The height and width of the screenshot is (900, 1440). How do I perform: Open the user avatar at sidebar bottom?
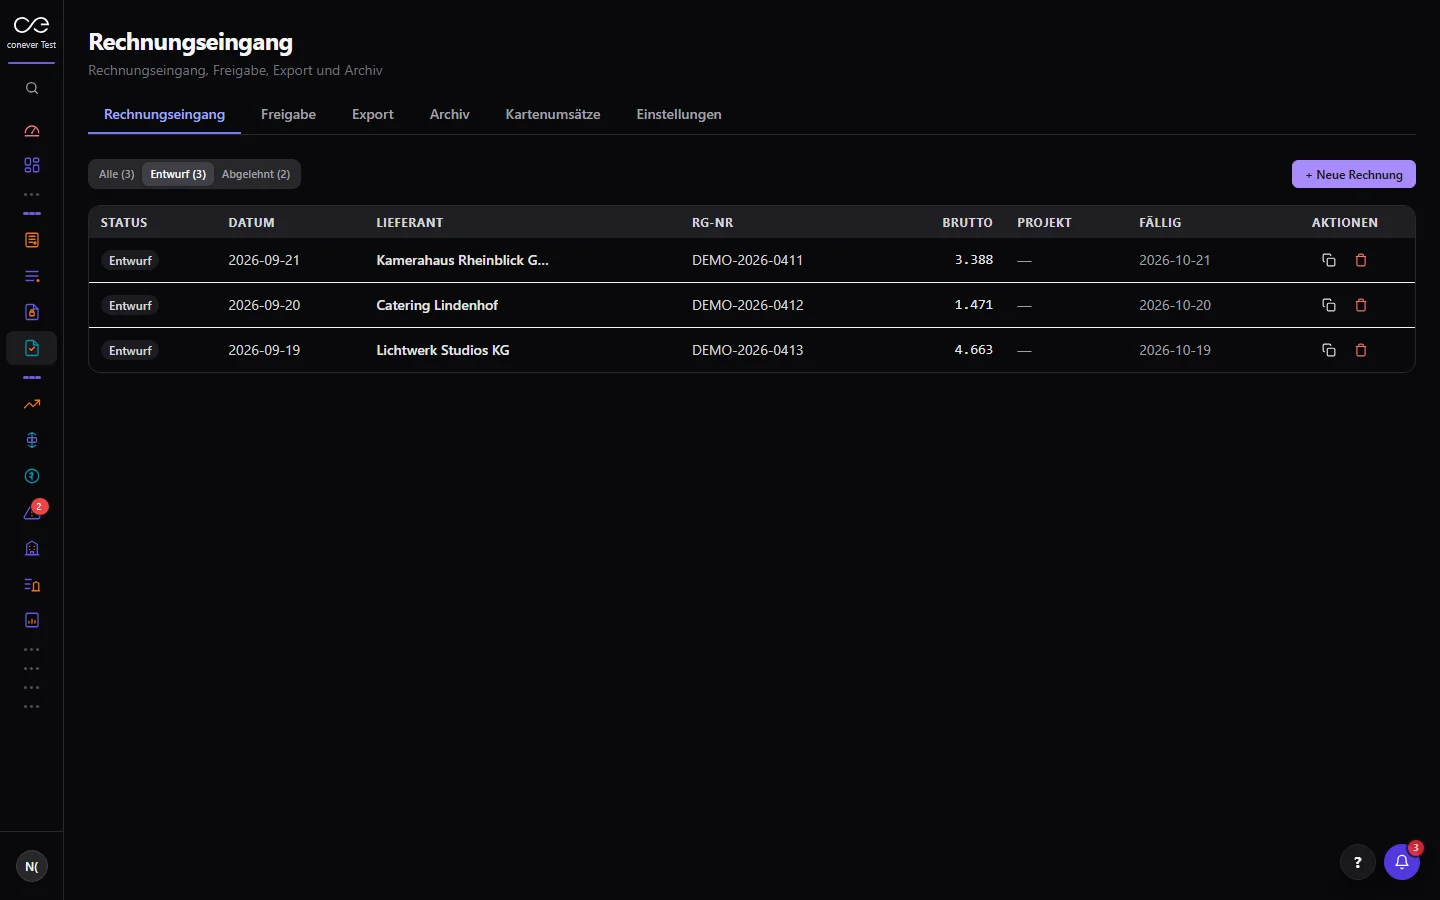(x=32, y=866)
